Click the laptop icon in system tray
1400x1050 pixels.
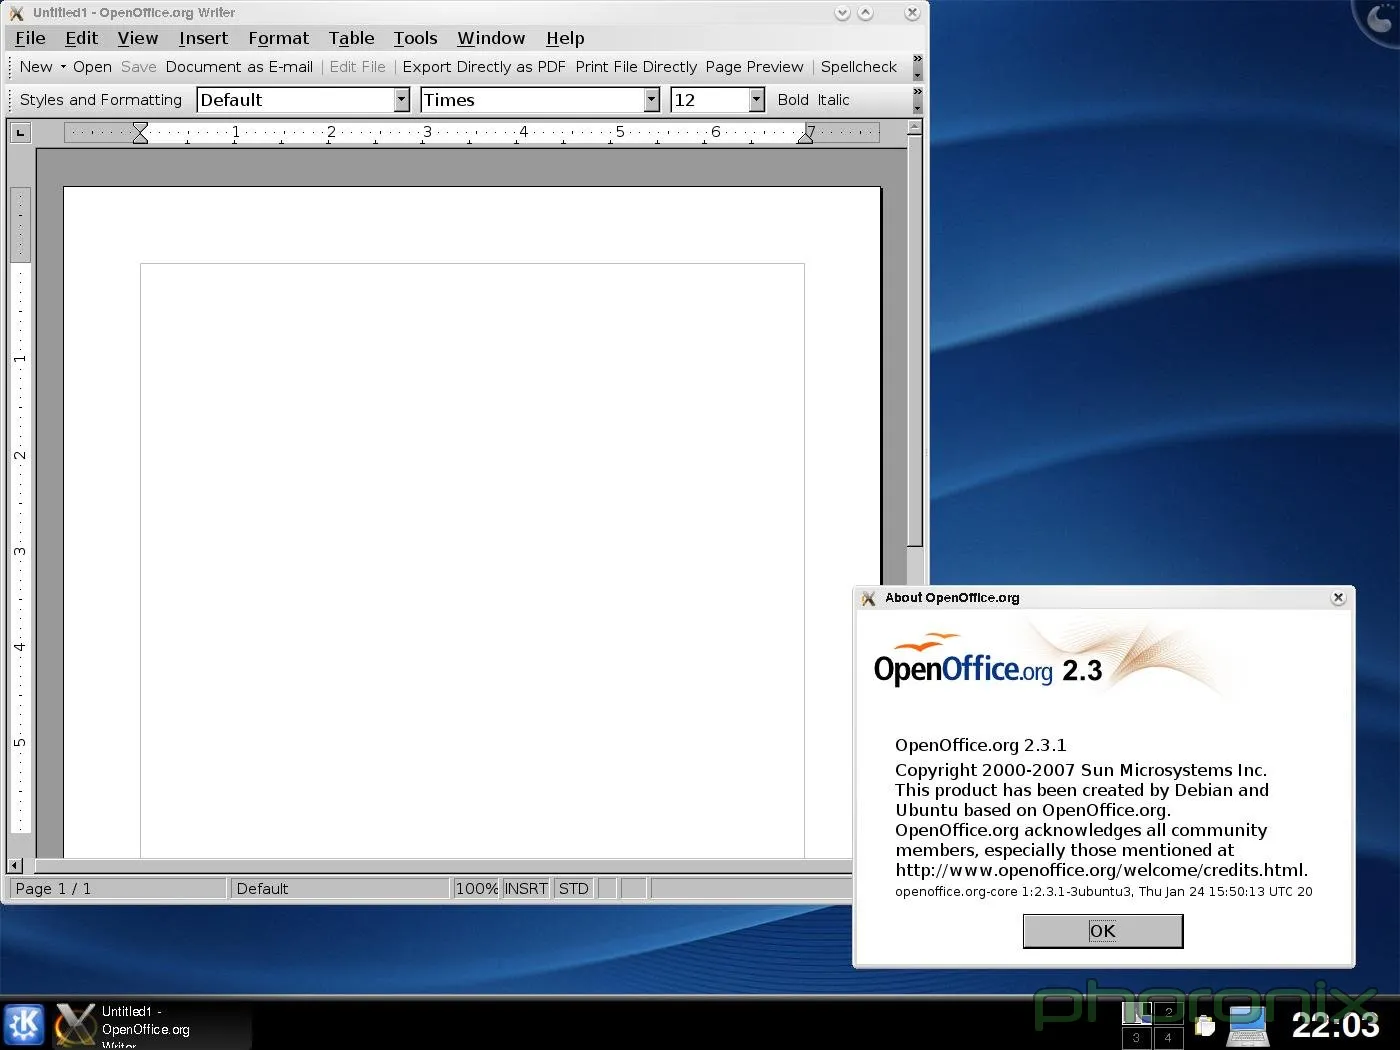(x=1248, y=1026)
